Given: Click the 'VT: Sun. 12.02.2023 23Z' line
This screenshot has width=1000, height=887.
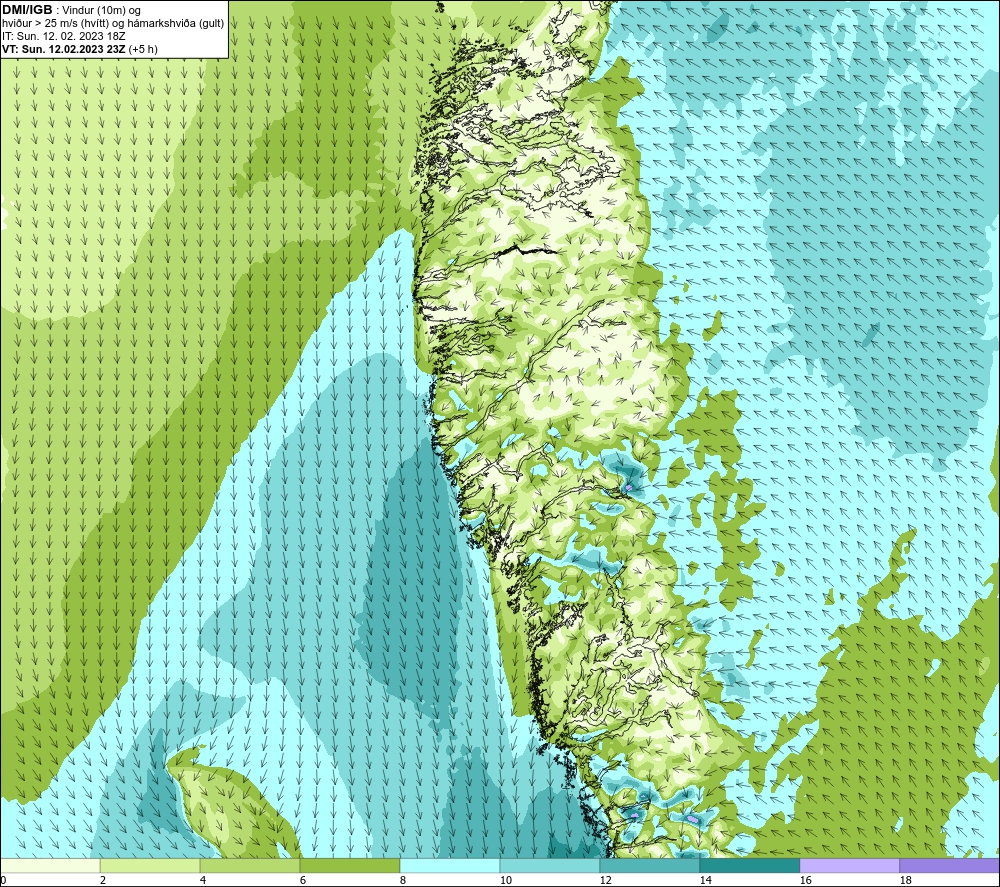Looking at the screenshot, I should [64, 49].
